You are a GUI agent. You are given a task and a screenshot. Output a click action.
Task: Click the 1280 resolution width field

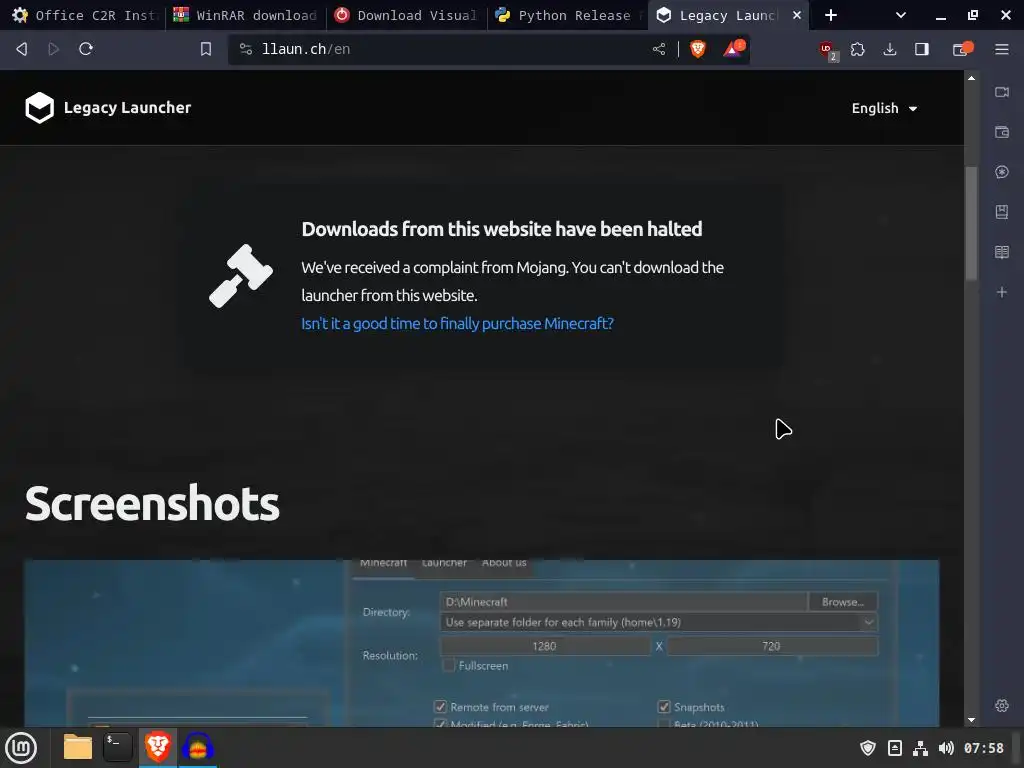pos(545,646)
